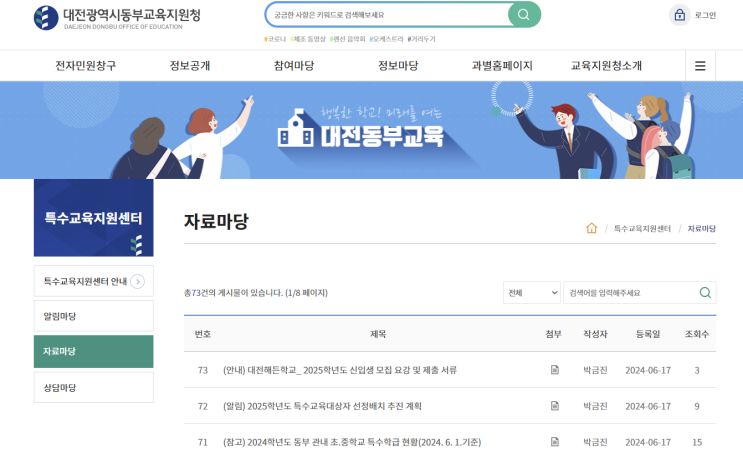Screen dimensions: 743x461
Task: Click the 특수교육지원센터 sidebar title box
Action: 93,218
